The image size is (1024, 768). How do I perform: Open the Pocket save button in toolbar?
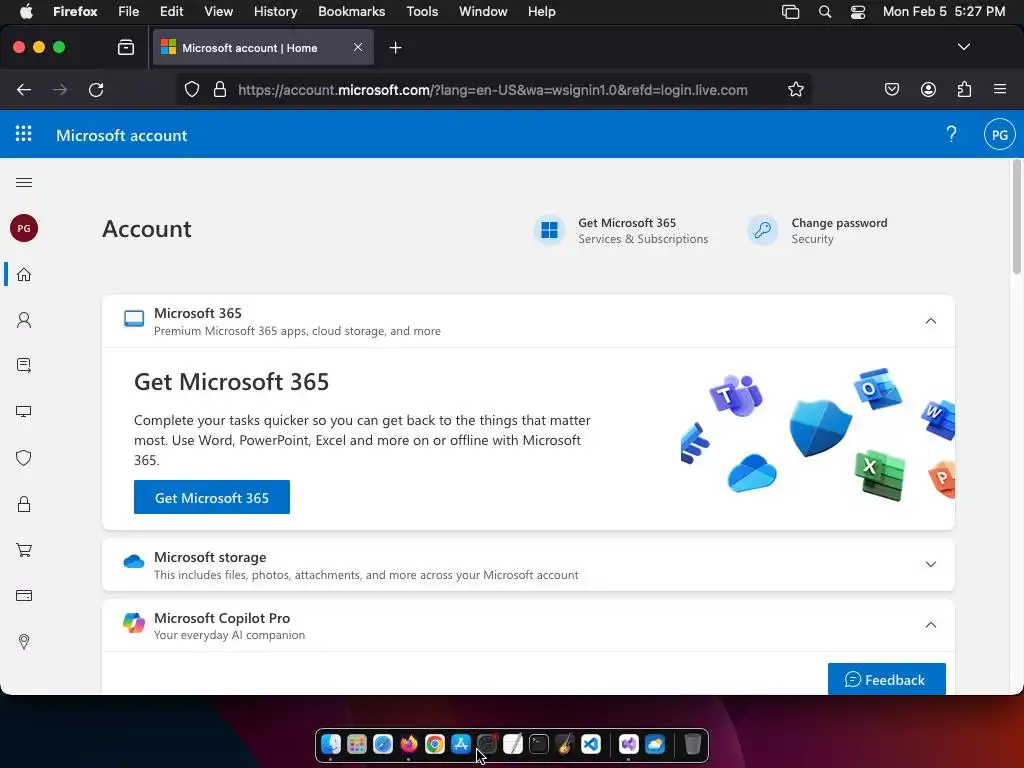[x=891, y=89]
